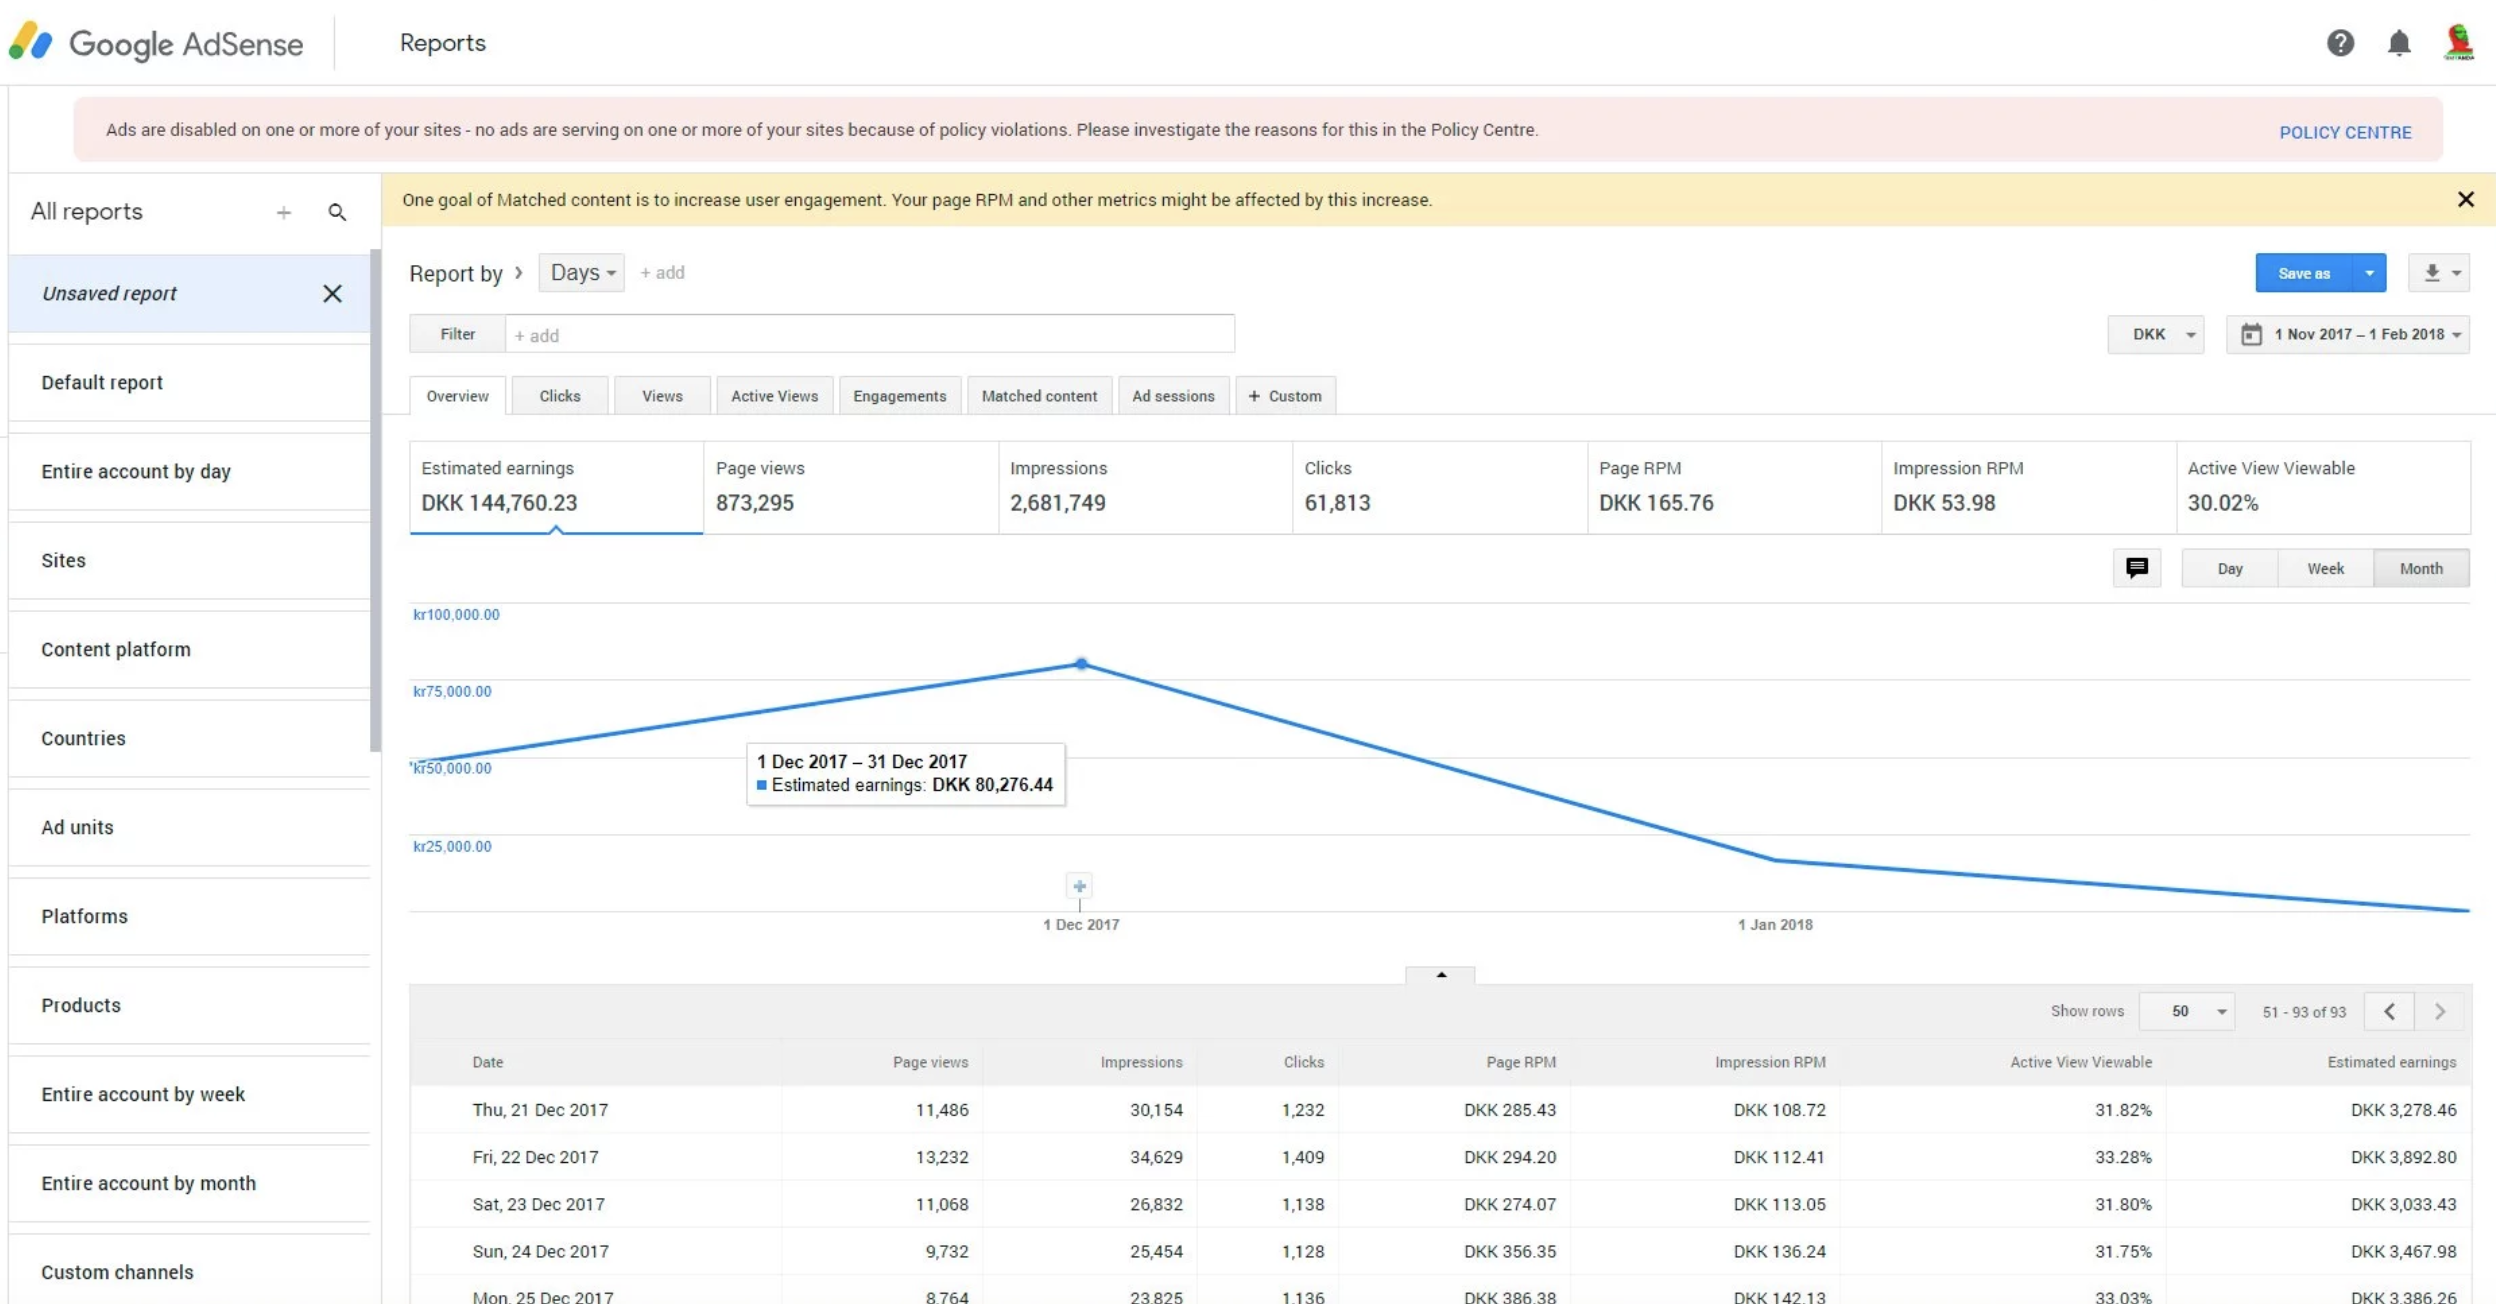Open the date range picker
The height and width of the screenshot is (1304, 2496).
(x=2348, y=334)
